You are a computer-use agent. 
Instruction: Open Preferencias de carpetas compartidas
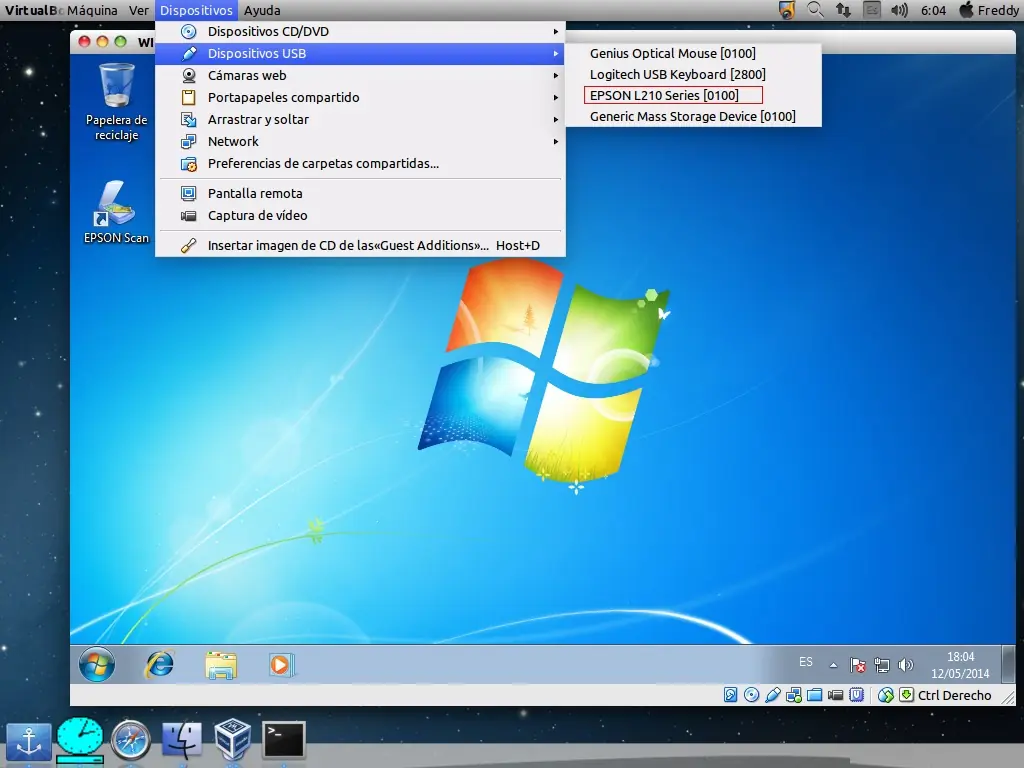pyautogui.click(x=360, y=163)
